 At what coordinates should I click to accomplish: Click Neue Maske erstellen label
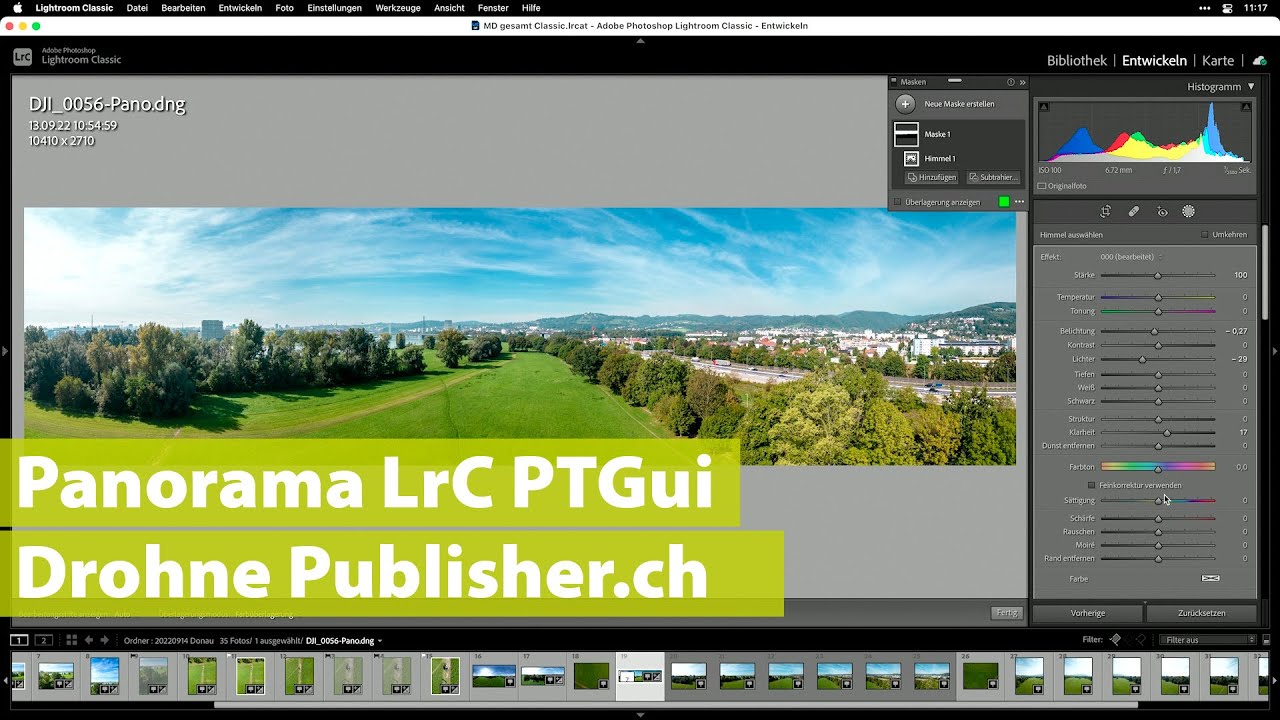point(959,104)
